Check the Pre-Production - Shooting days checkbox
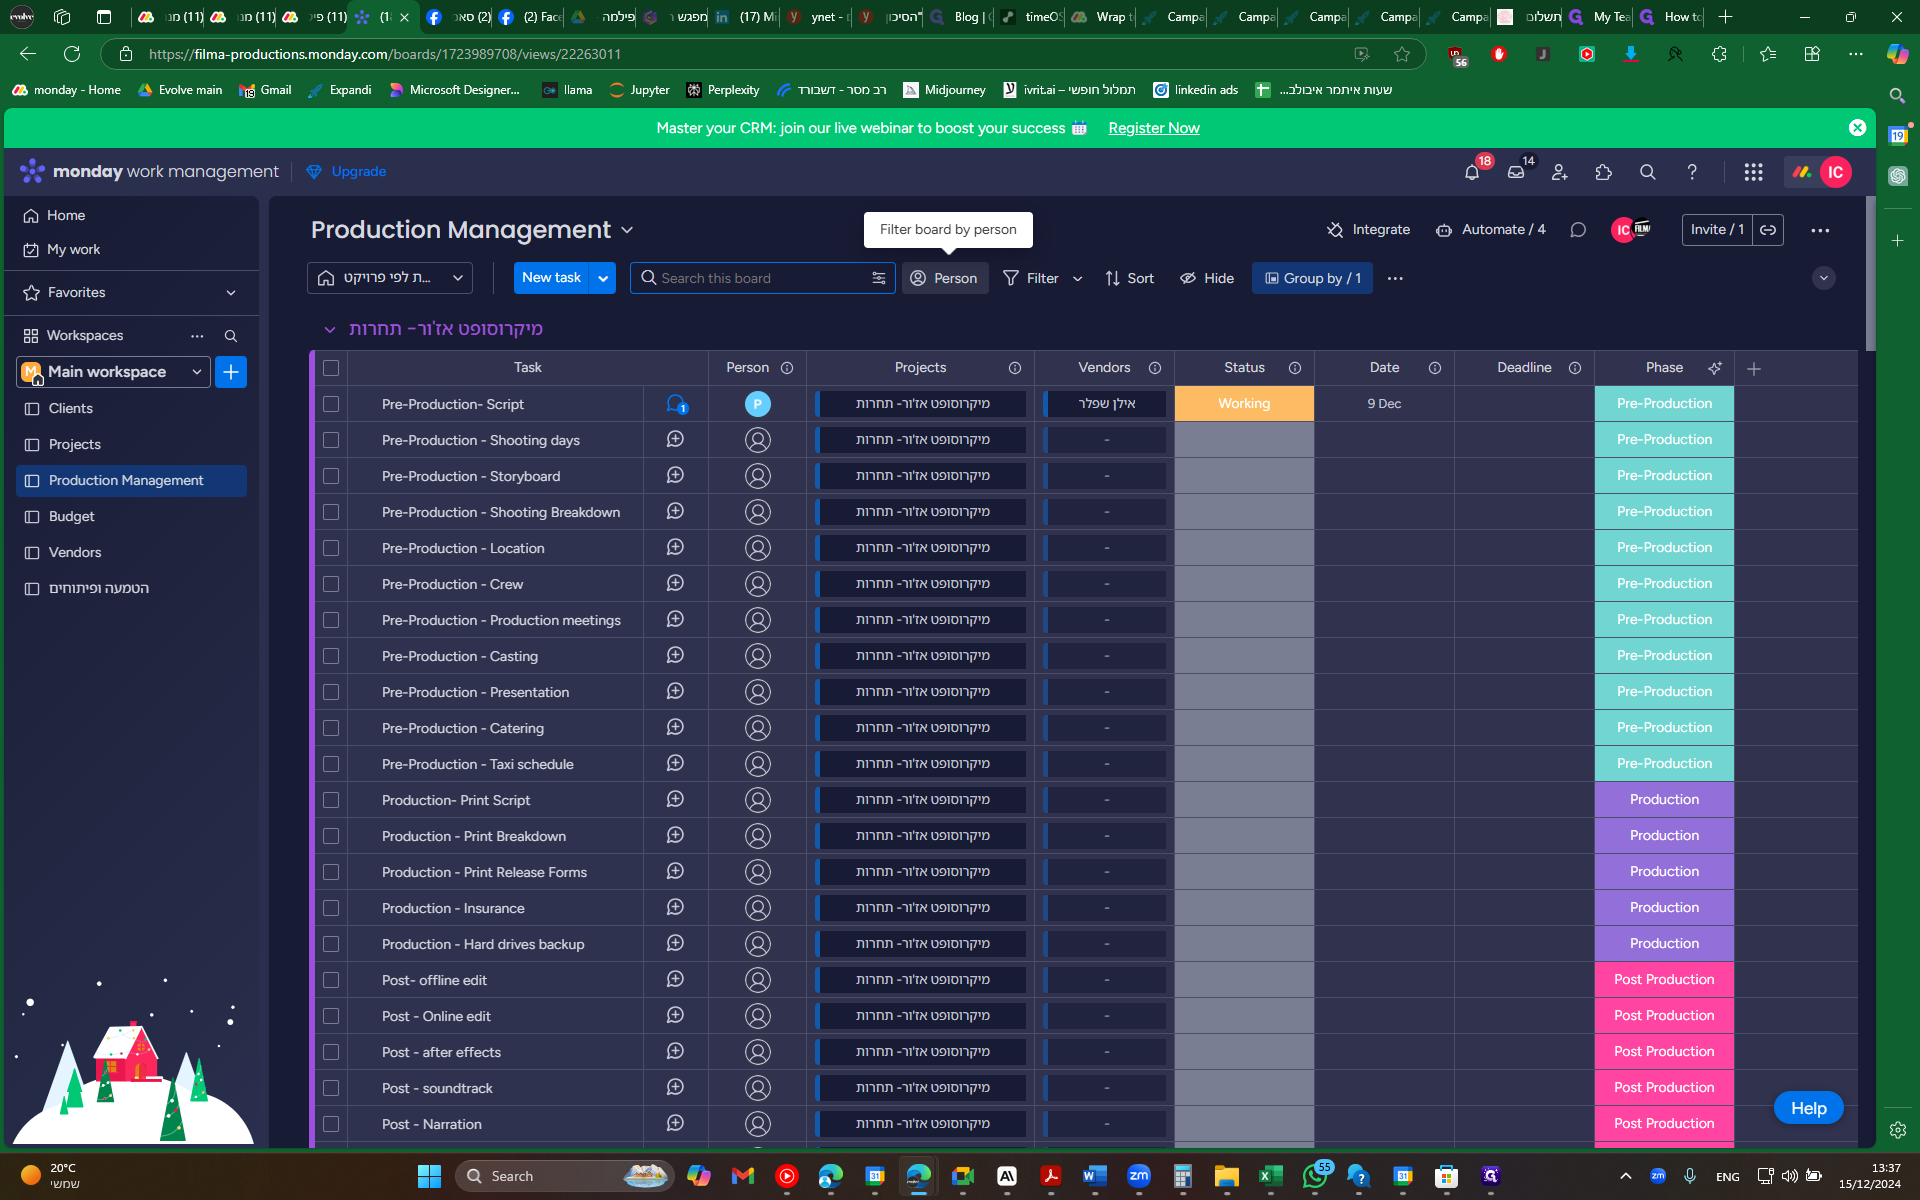Screen dimensions: 1920x1200 pyautogui.click(x=331, y=440)
